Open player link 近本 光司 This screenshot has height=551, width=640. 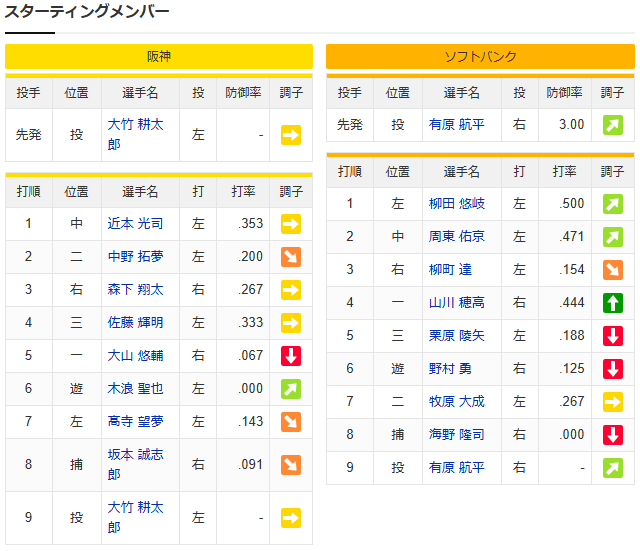pyautogui.click(x=135, y=224)
